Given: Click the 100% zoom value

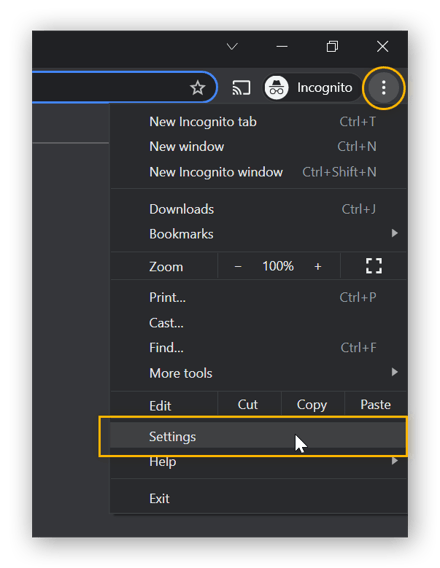Looking at the screenshot, I should pos(278,267).
